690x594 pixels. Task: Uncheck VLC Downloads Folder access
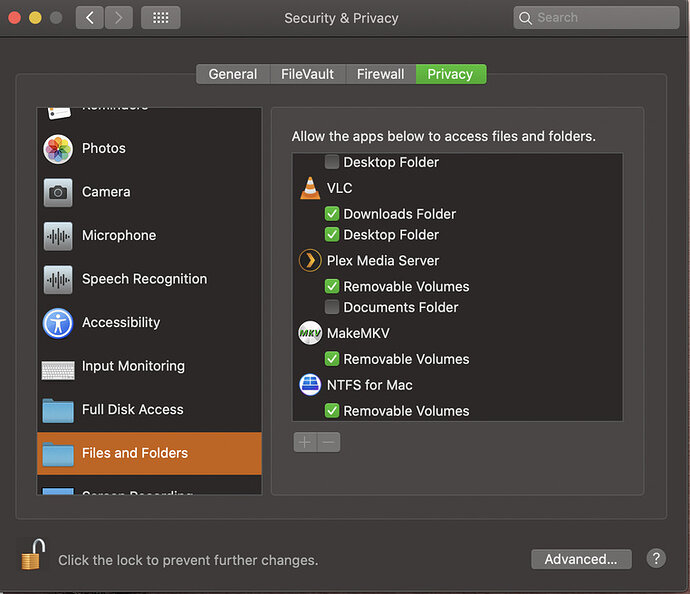point(332,214)
